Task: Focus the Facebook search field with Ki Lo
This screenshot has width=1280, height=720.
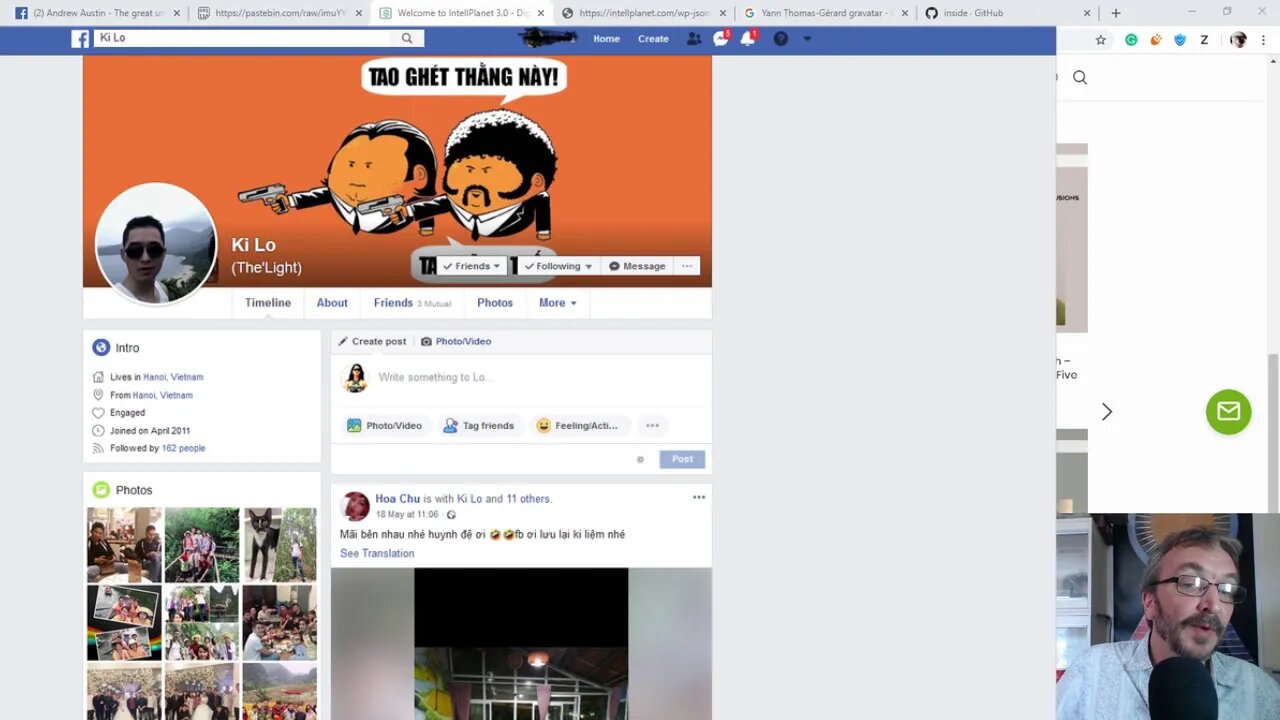Action: coord(245,38)
